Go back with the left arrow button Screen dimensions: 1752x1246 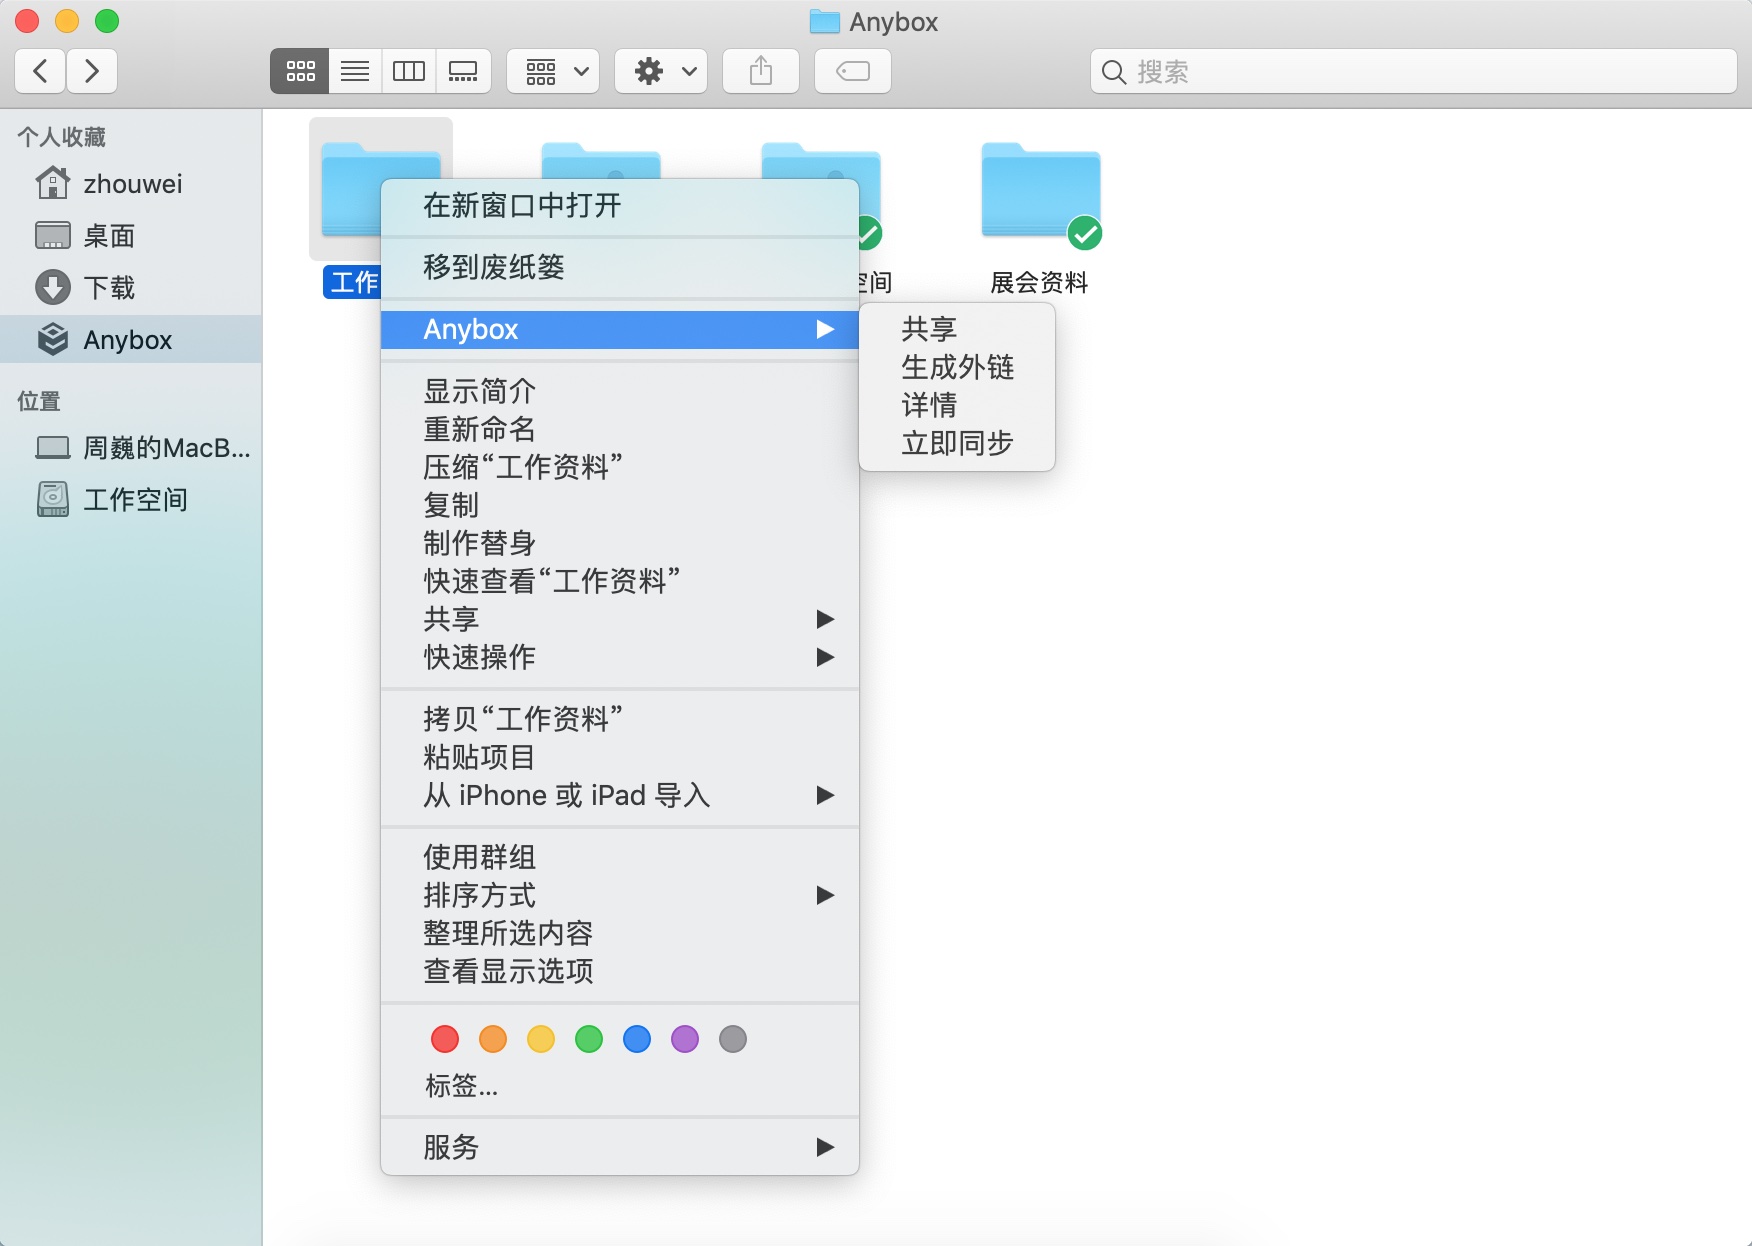pos(41,71)
